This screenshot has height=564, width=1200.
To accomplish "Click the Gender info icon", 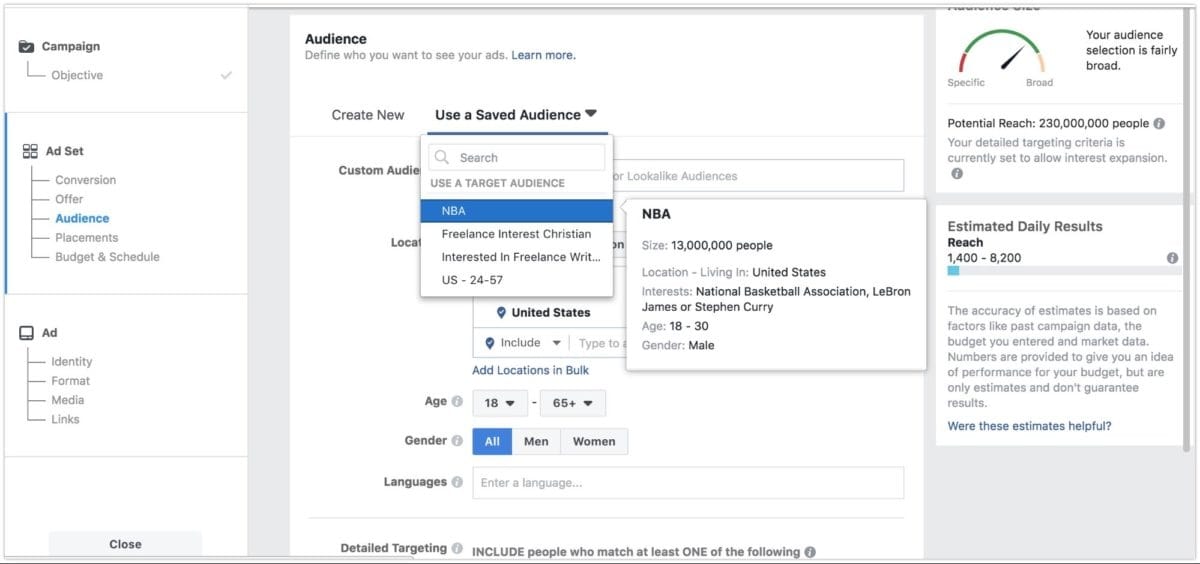I will click(457, 440).
